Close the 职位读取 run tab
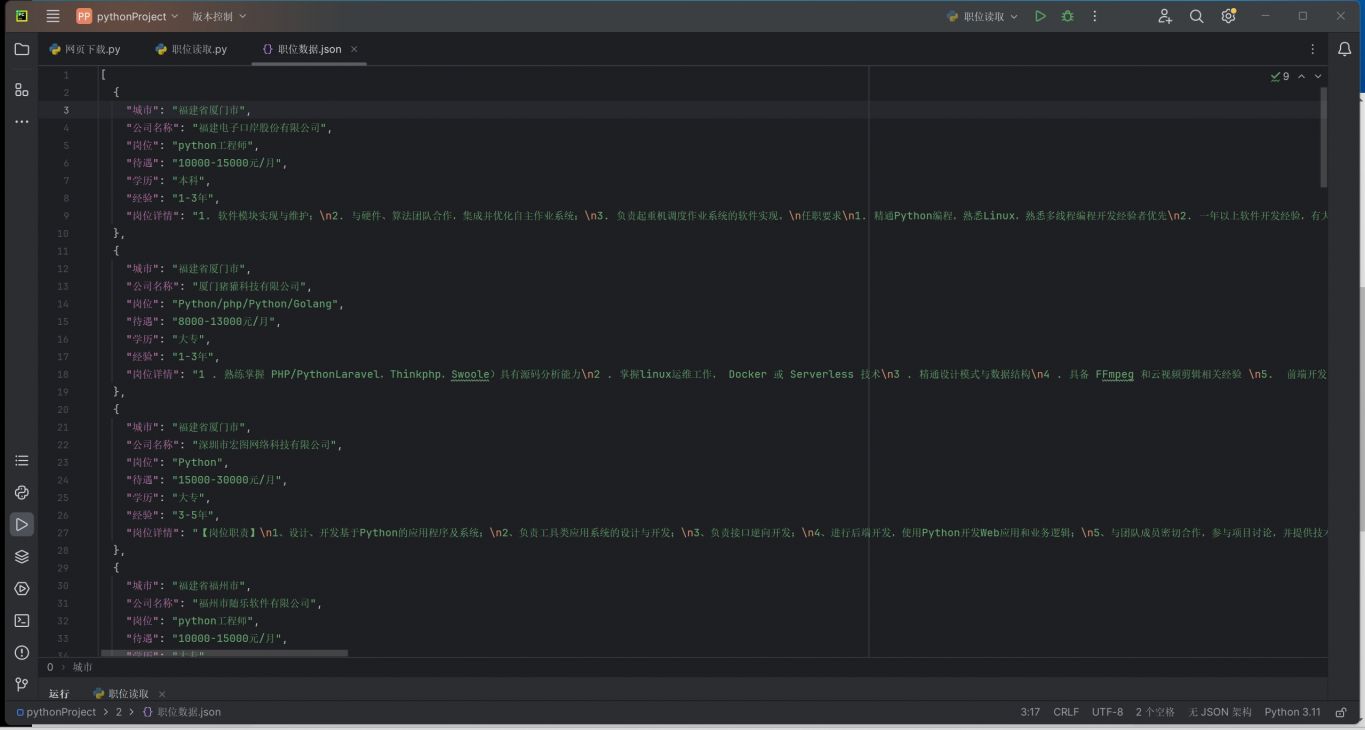Screen dimensions: 1365x730 pyautogui.click(x=162, y=694)
